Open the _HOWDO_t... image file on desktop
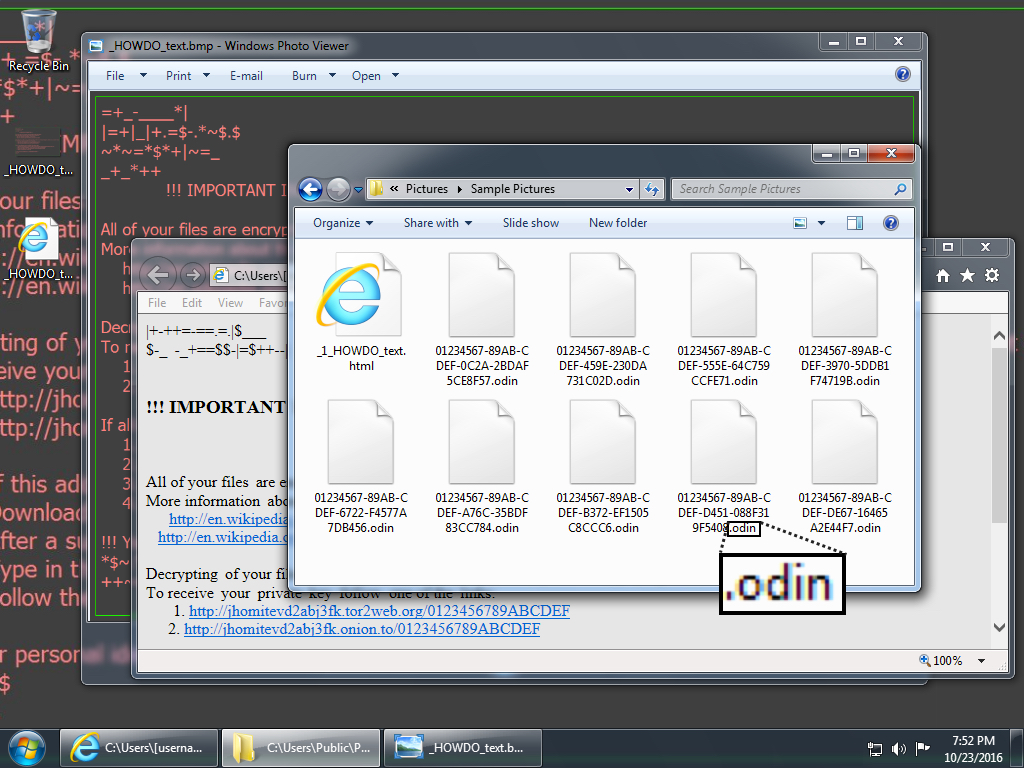Image resolution: width=1024 pixels, height=768 pixels. 38,152
